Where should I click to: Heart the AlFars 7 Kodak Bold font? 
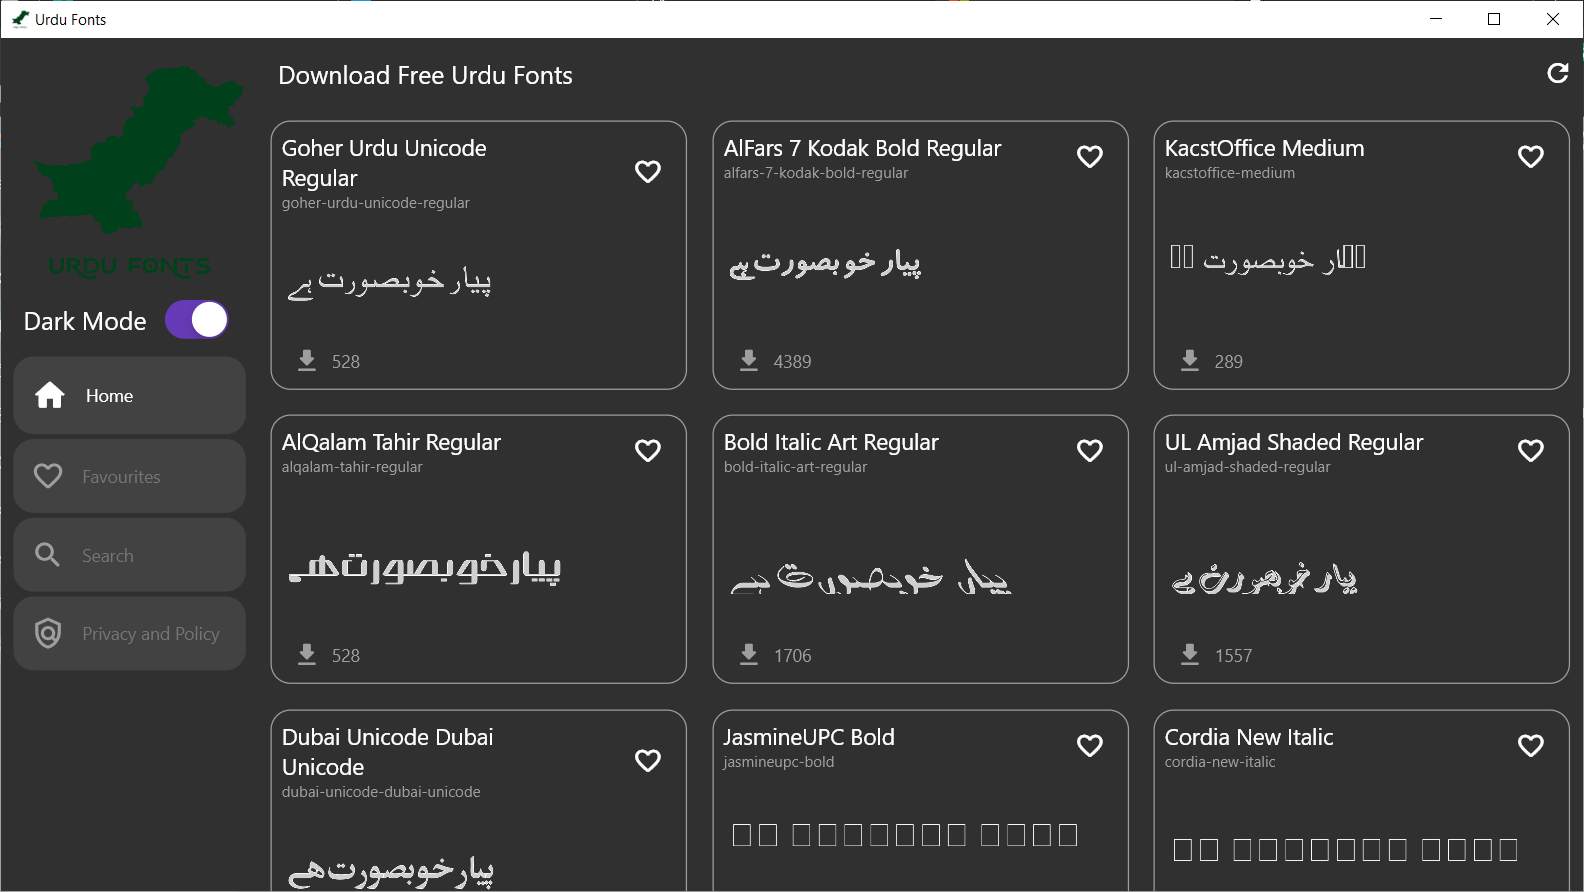point(1089,157)
